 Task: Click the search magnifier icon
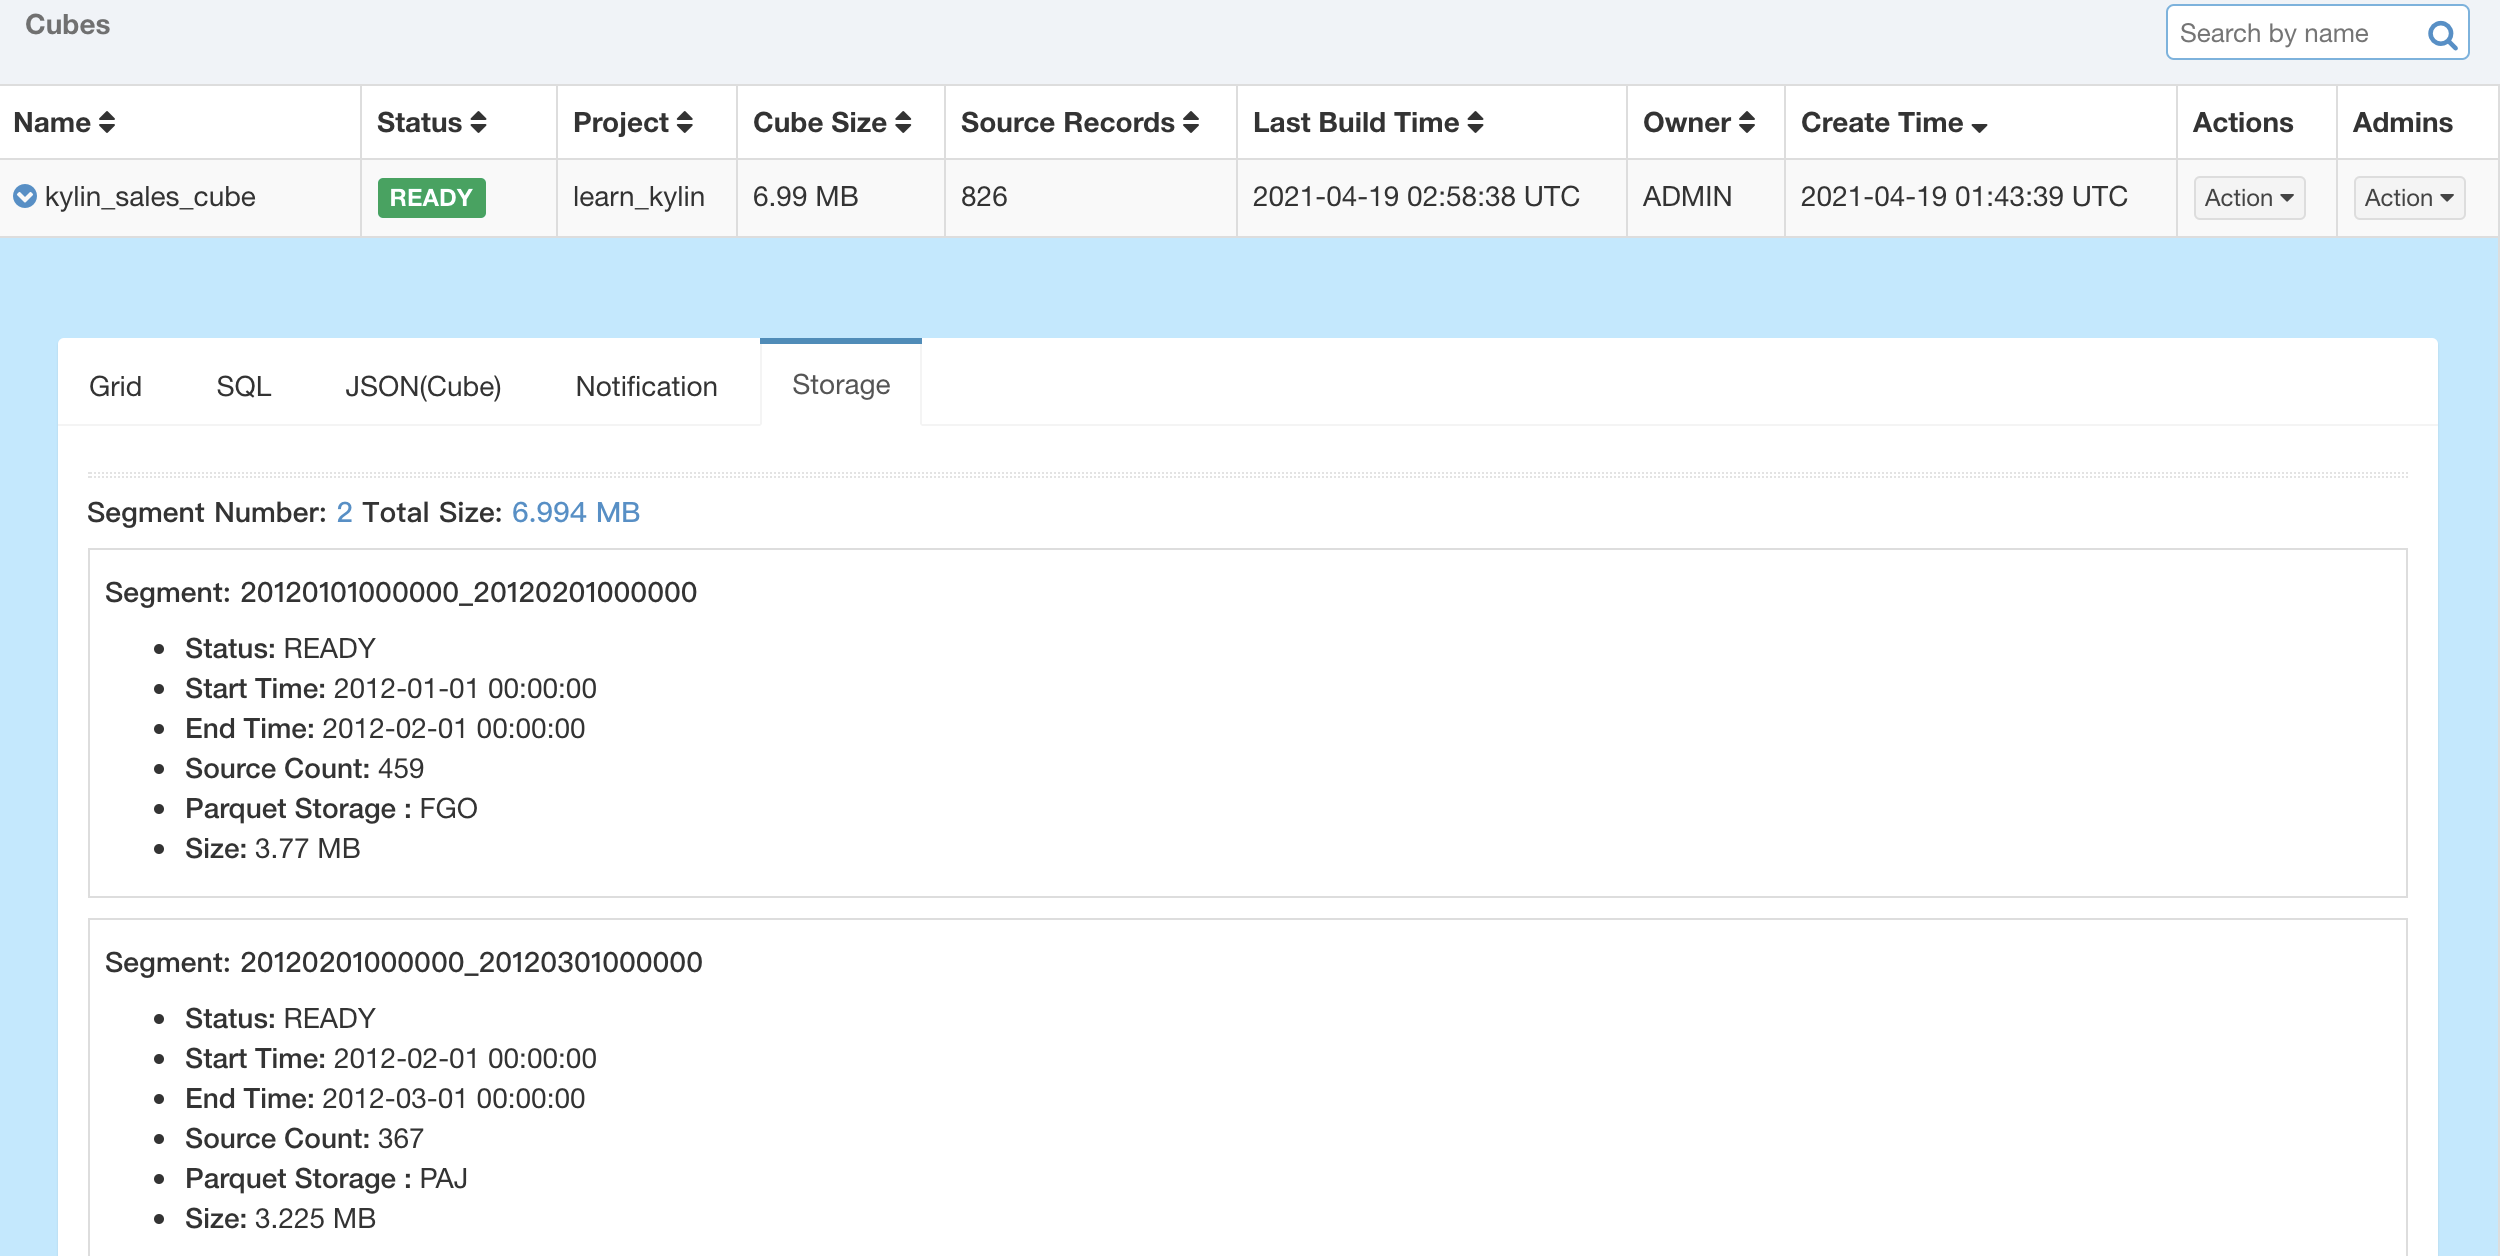[x=2441, y=35]
